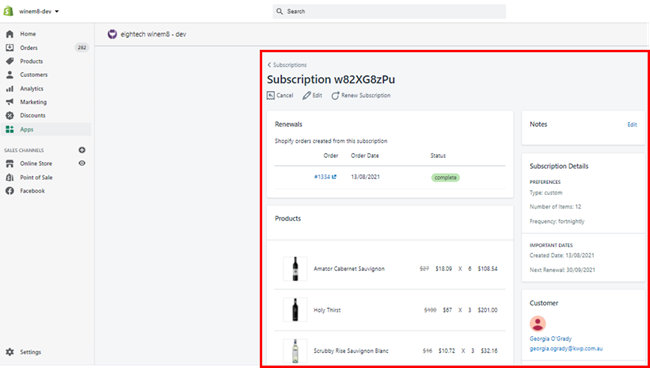This screenshot has height=368, width=650.
Task: Click the Shopify logo icon
Action: [x=9, y=11]
